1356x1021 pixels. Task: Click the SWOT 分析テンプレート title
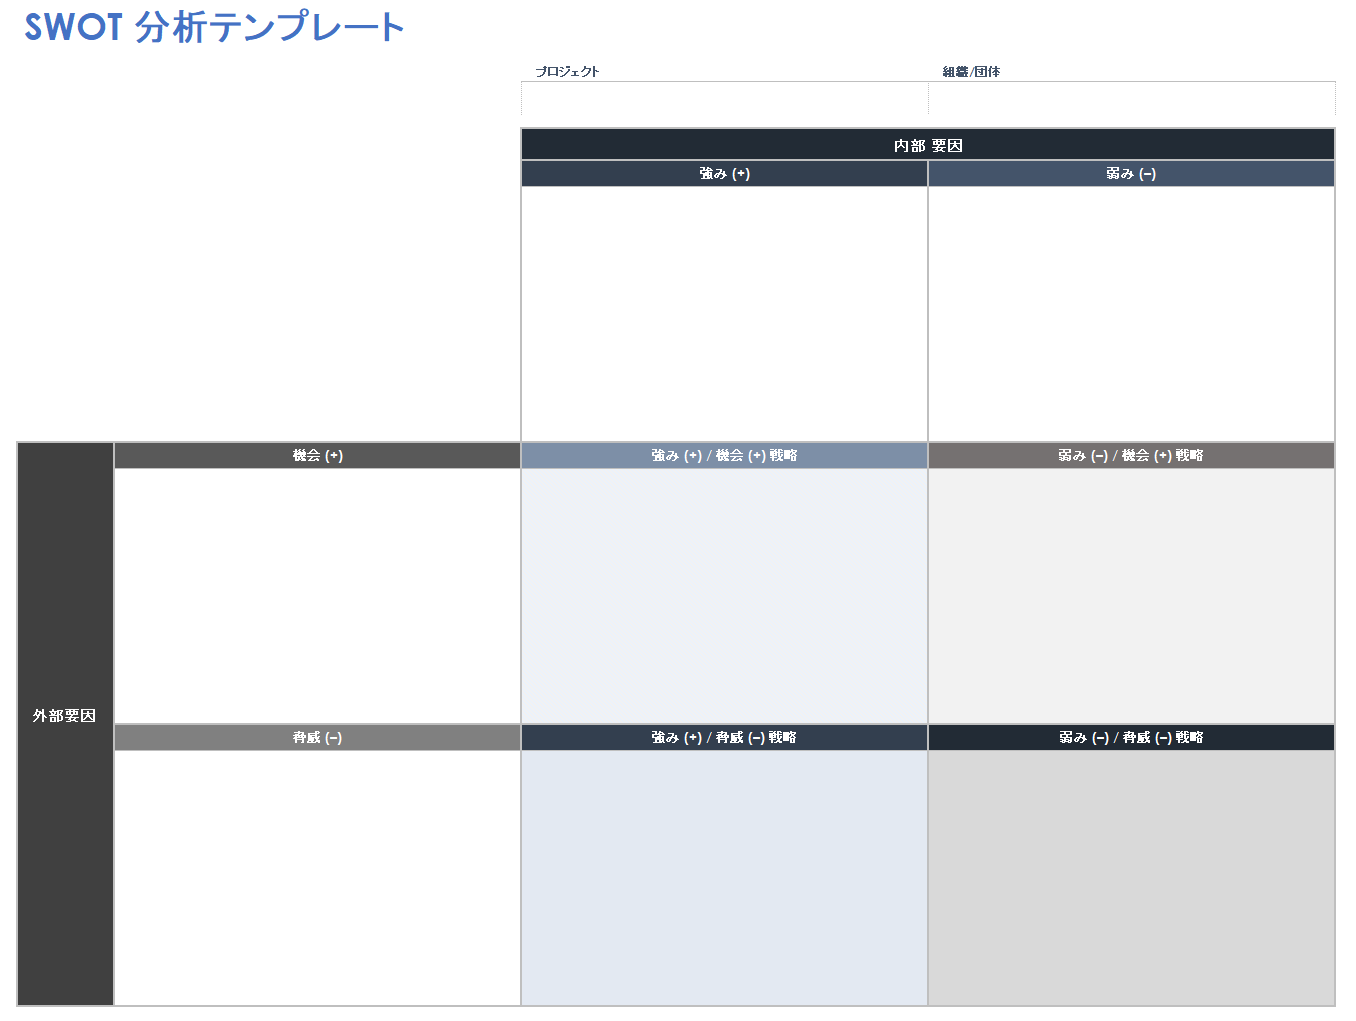tap(214, 27)
